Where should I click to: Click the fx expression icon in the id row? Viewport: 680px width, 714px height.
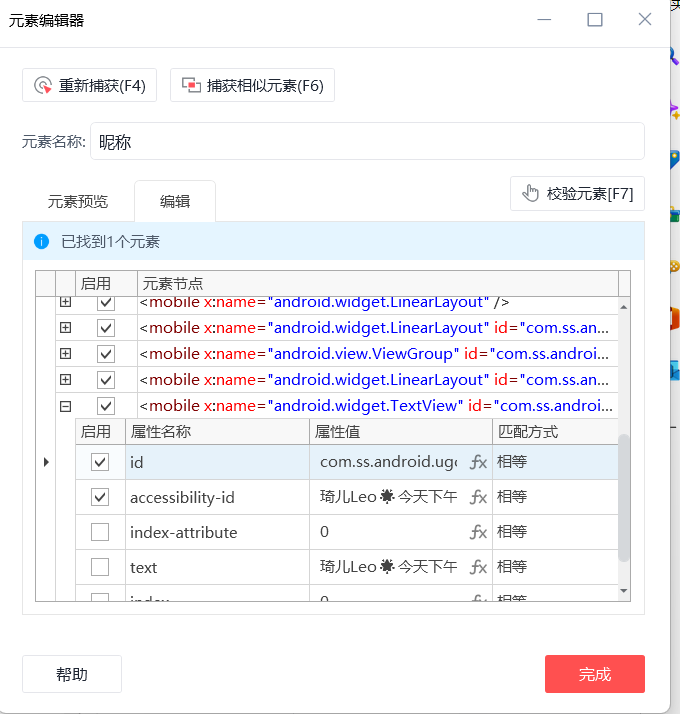pos(478,462)
